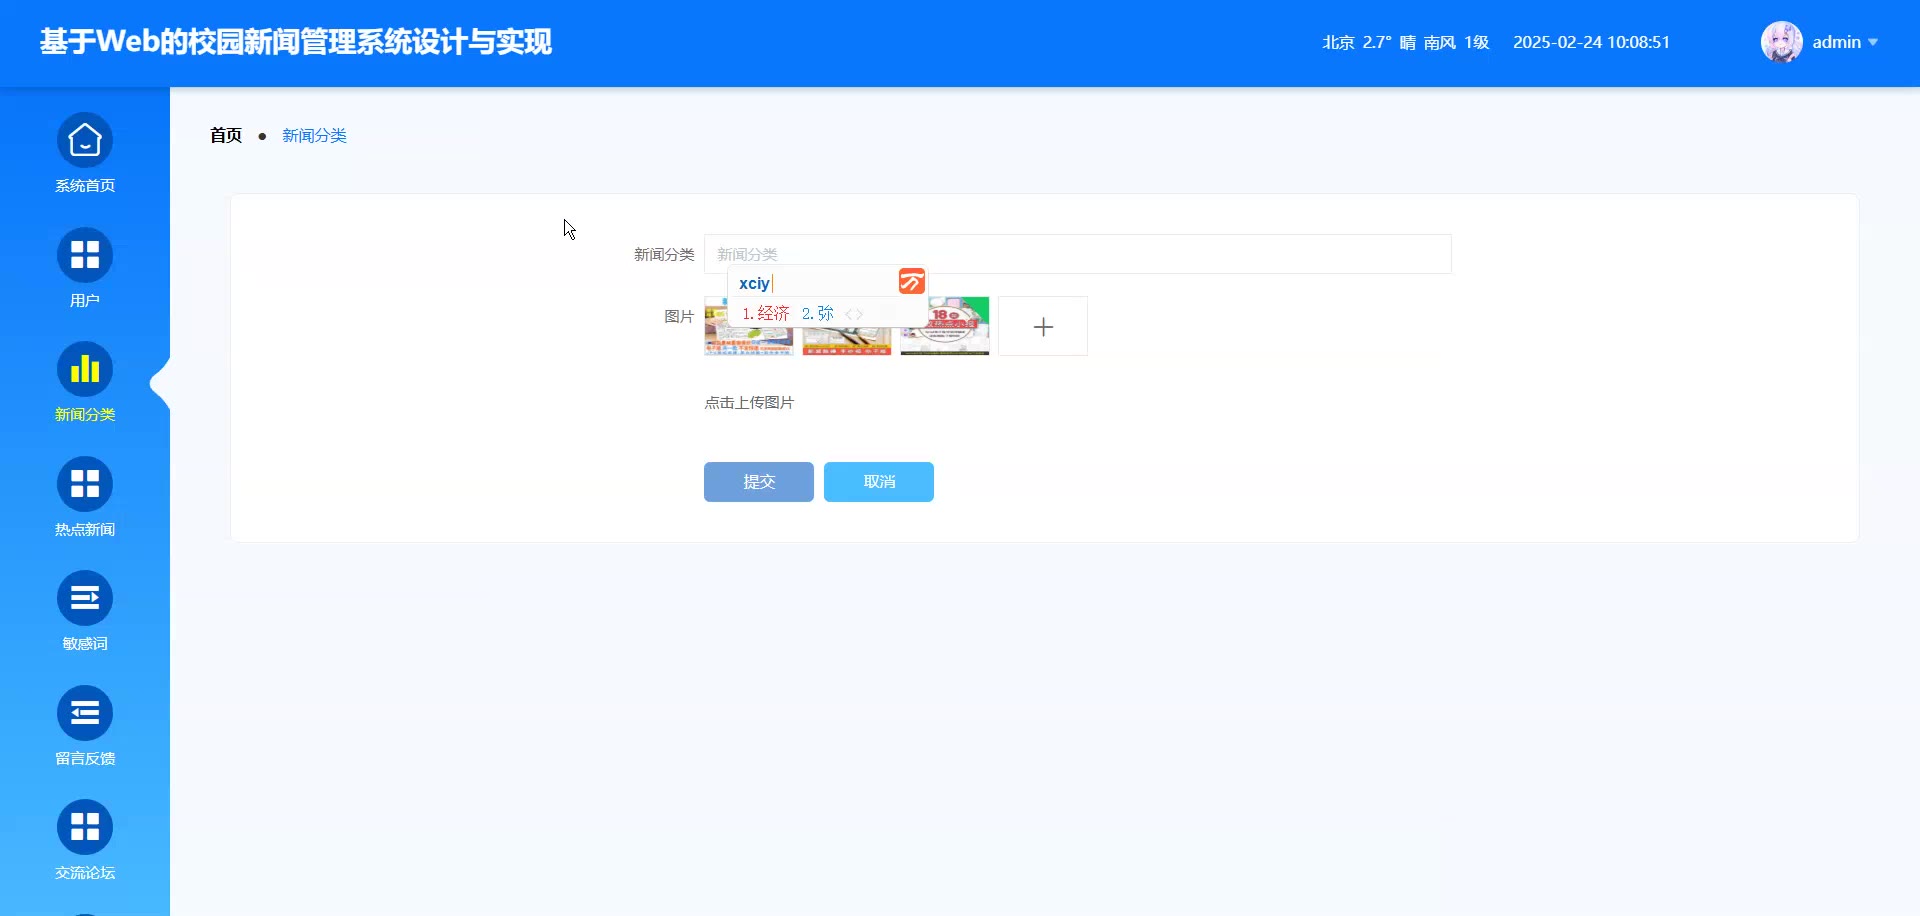Focus the 新闻分类 text input field
Screen dimensions: 1920x916
click(x=1078, y=254)
